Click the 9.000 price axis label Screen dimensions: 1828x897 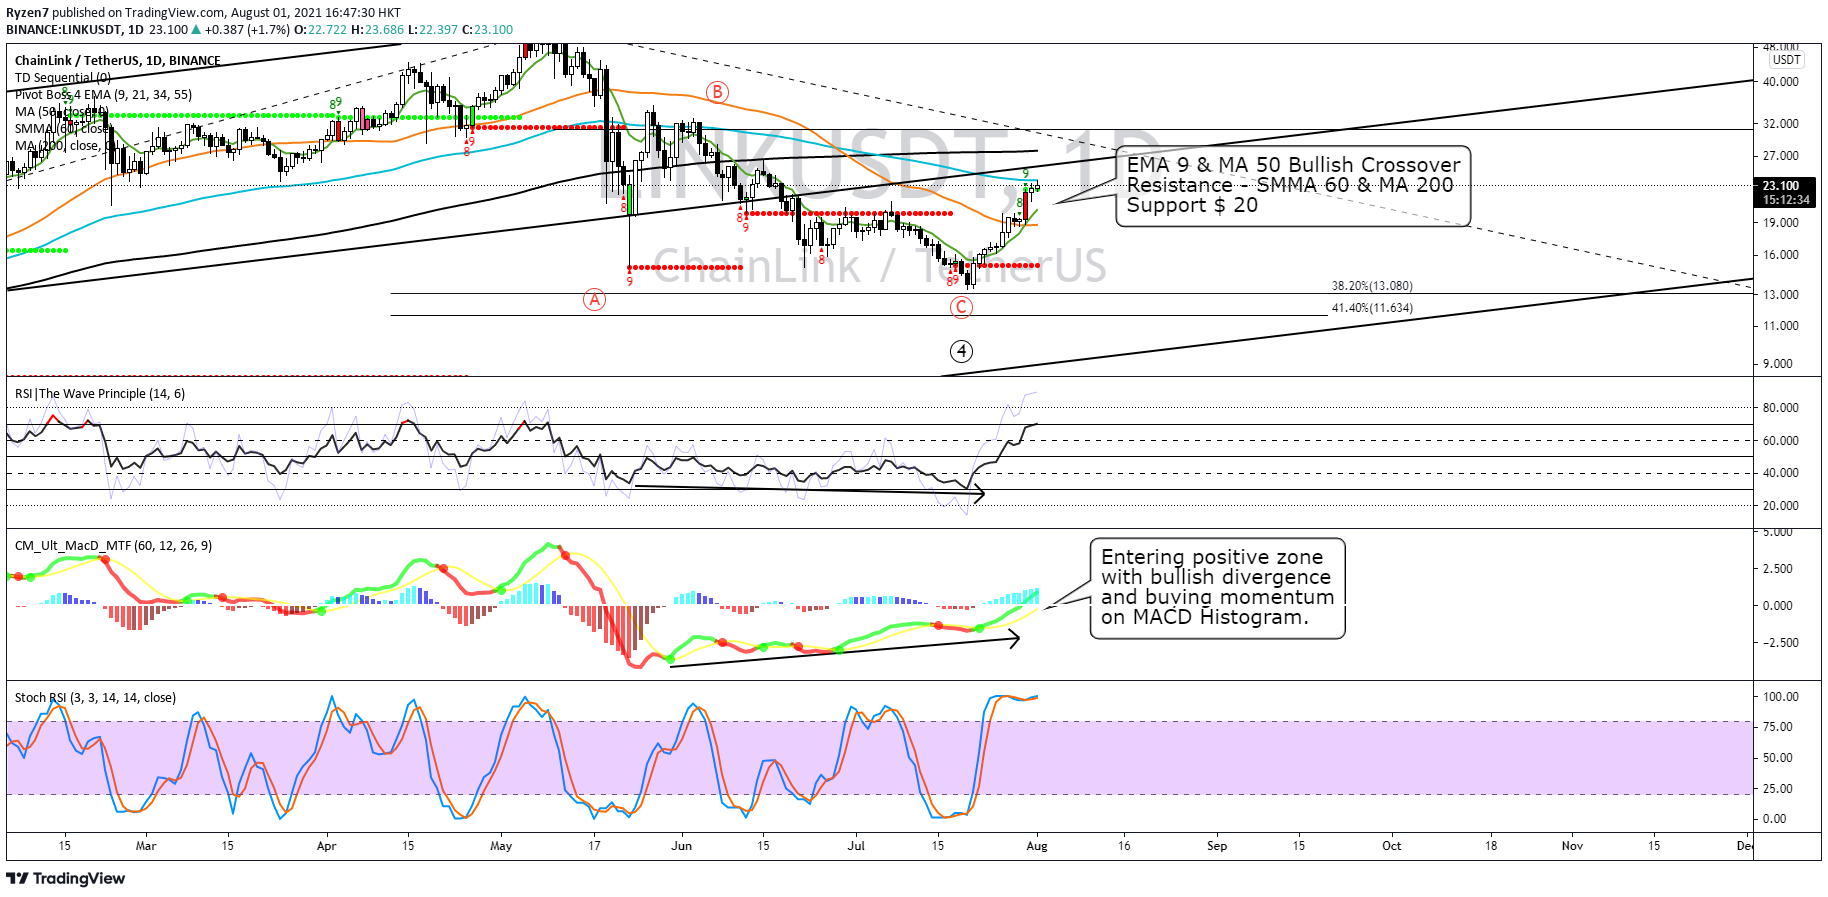click(x=1778, y=364)
